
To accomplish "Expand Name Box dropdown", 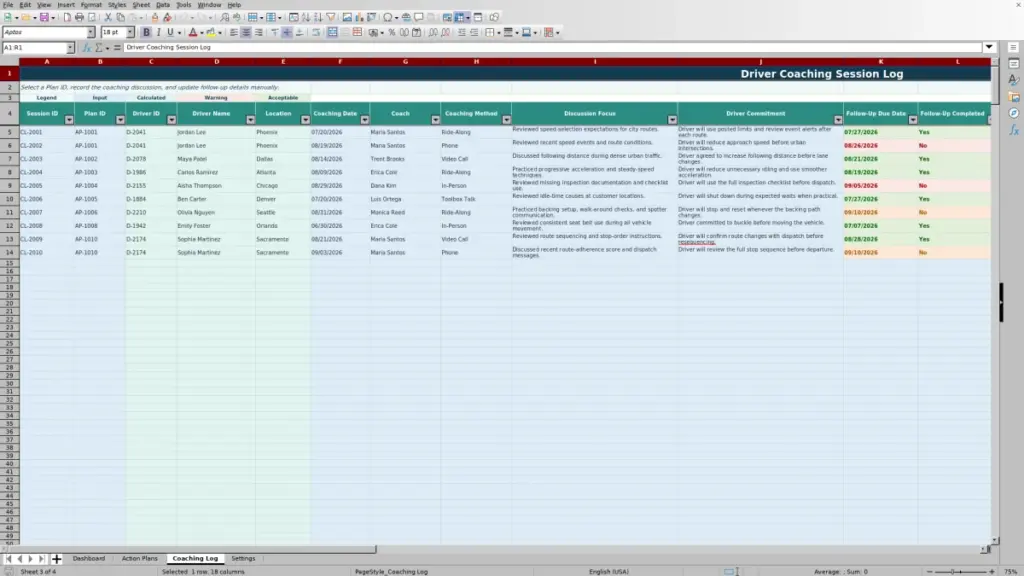I will coord(70,47).
